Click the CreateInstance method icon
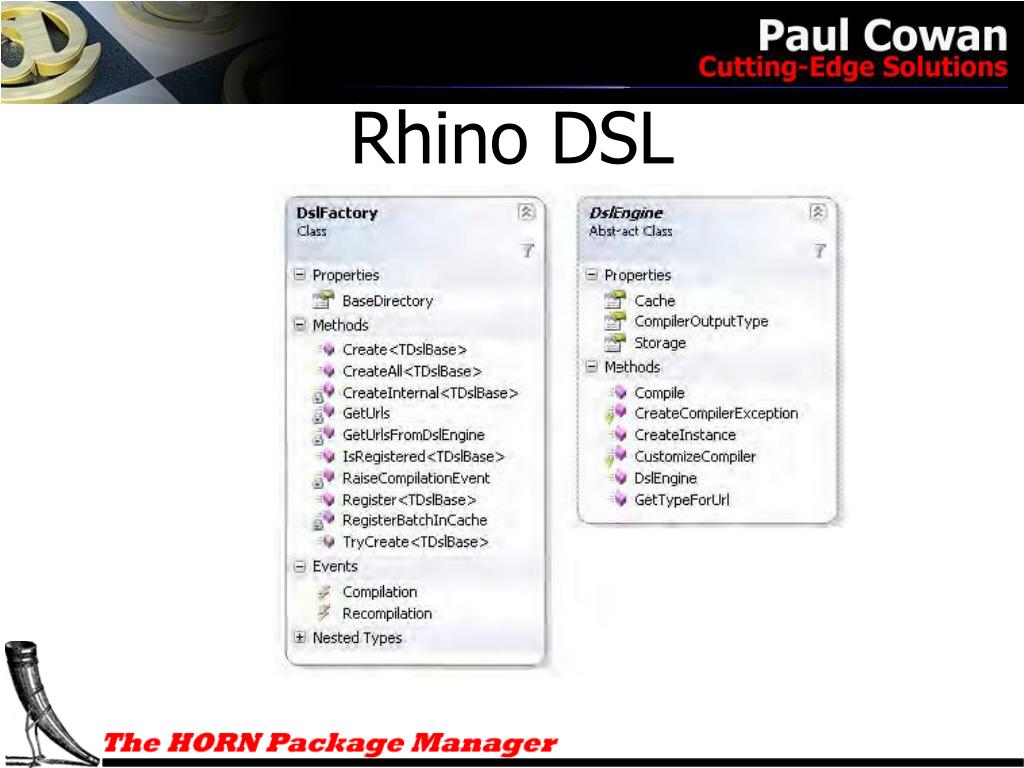 click(x=618, y=435)
